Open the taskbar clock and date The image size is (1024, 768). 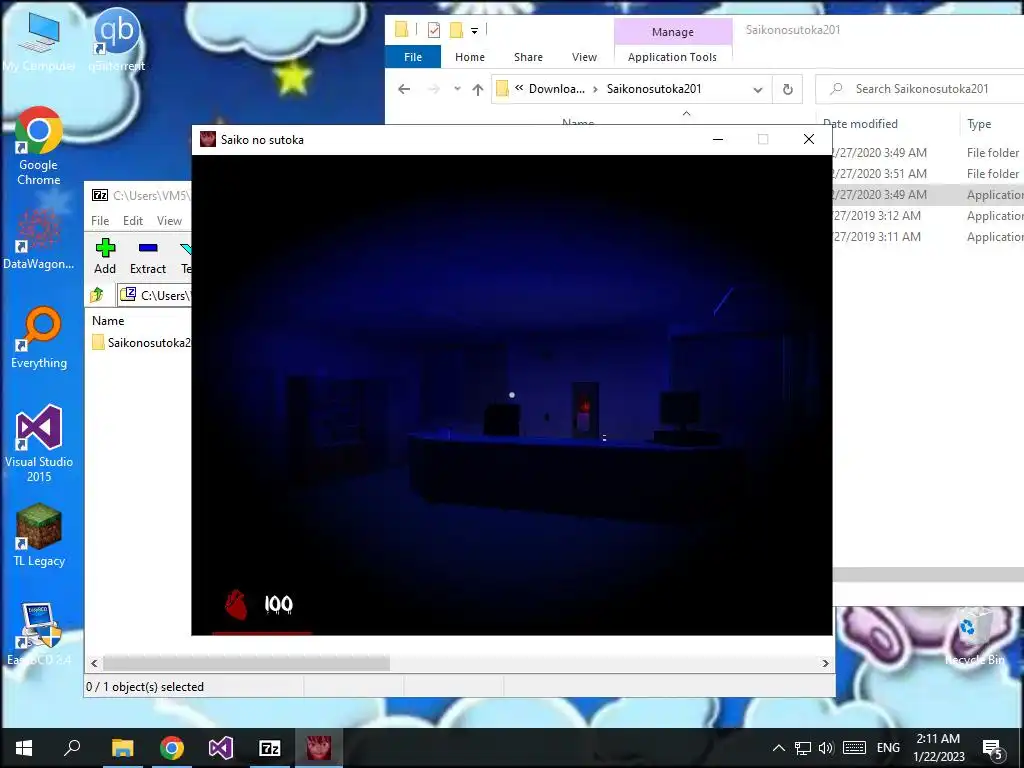click(938, 748)
